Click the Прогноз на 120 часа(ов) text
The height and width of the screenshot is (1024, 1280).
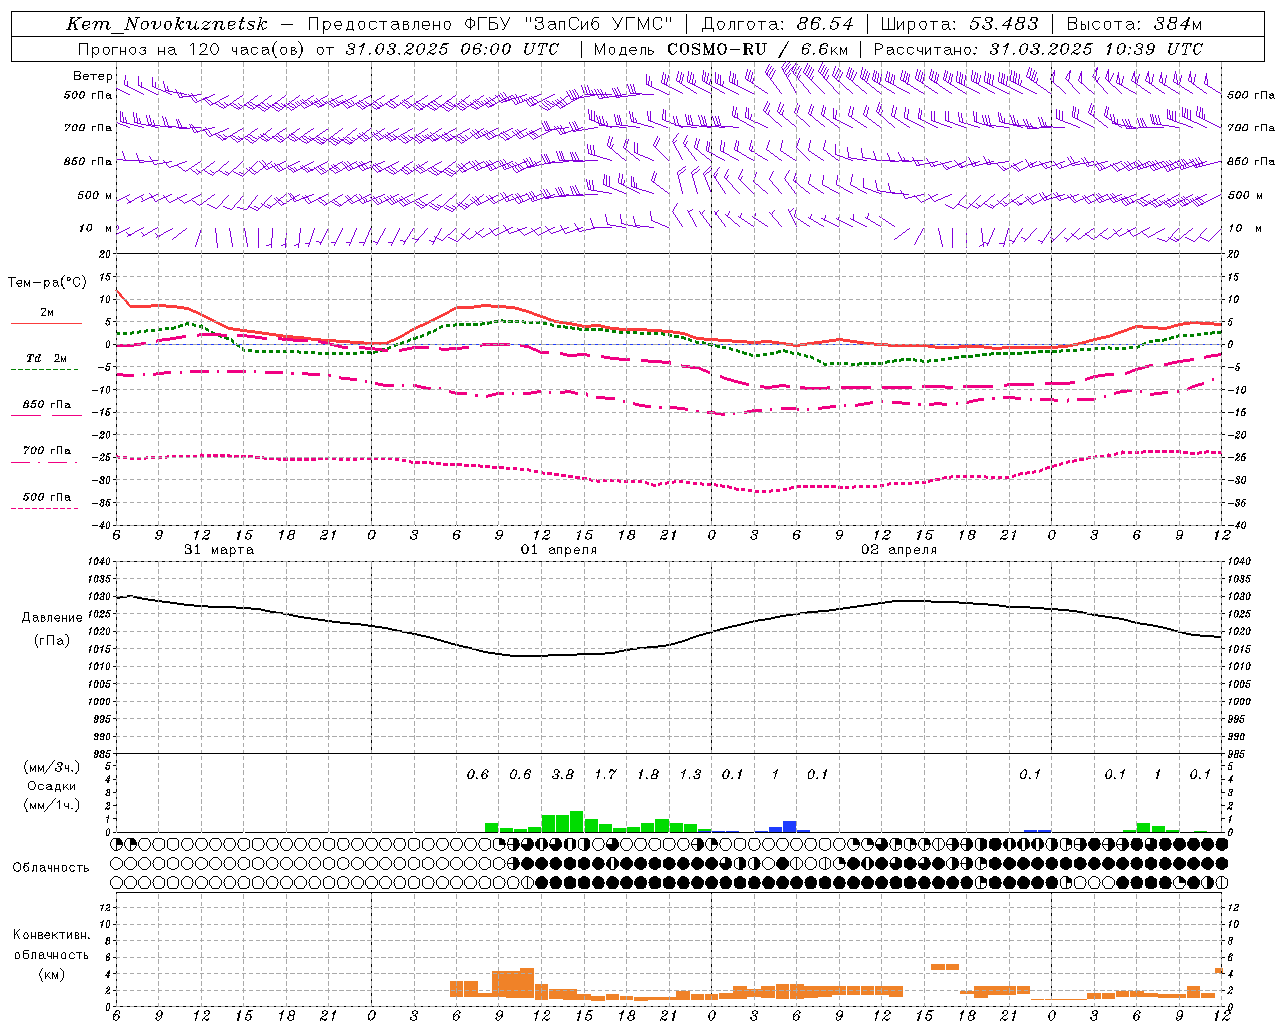pos(192,49)
